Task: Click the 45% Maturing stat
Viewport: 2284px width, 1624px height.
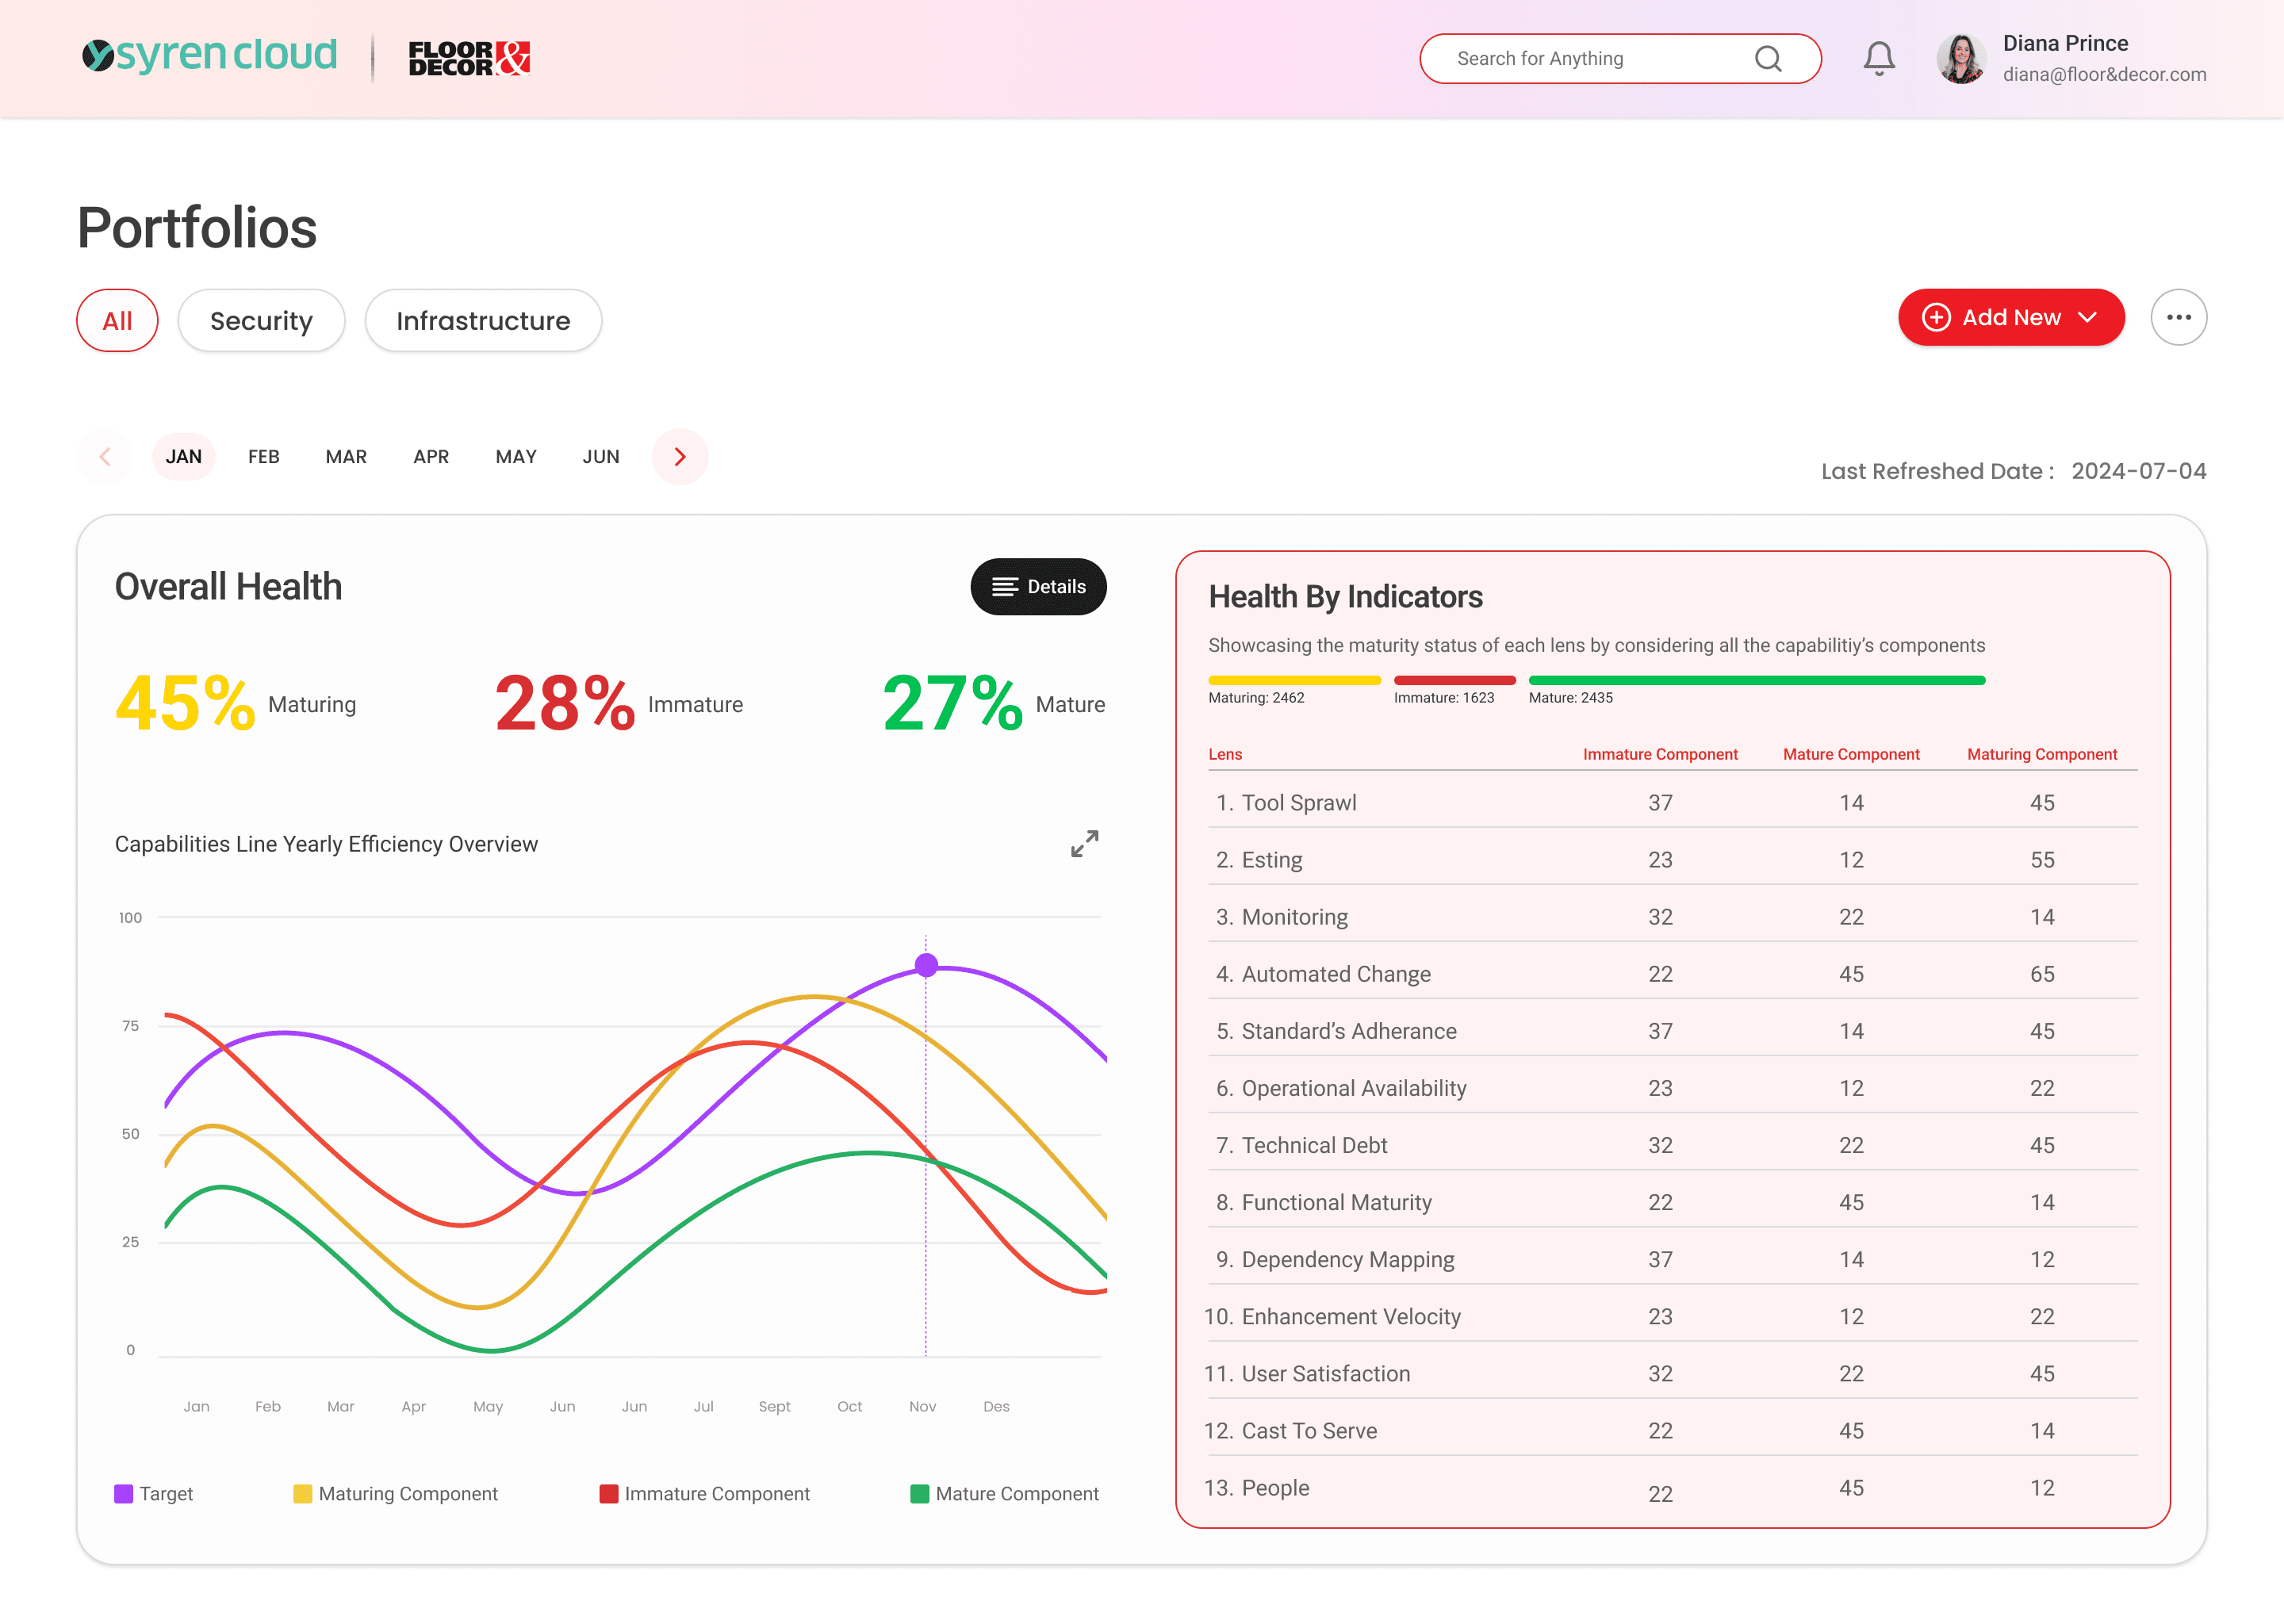Action: 235,704
